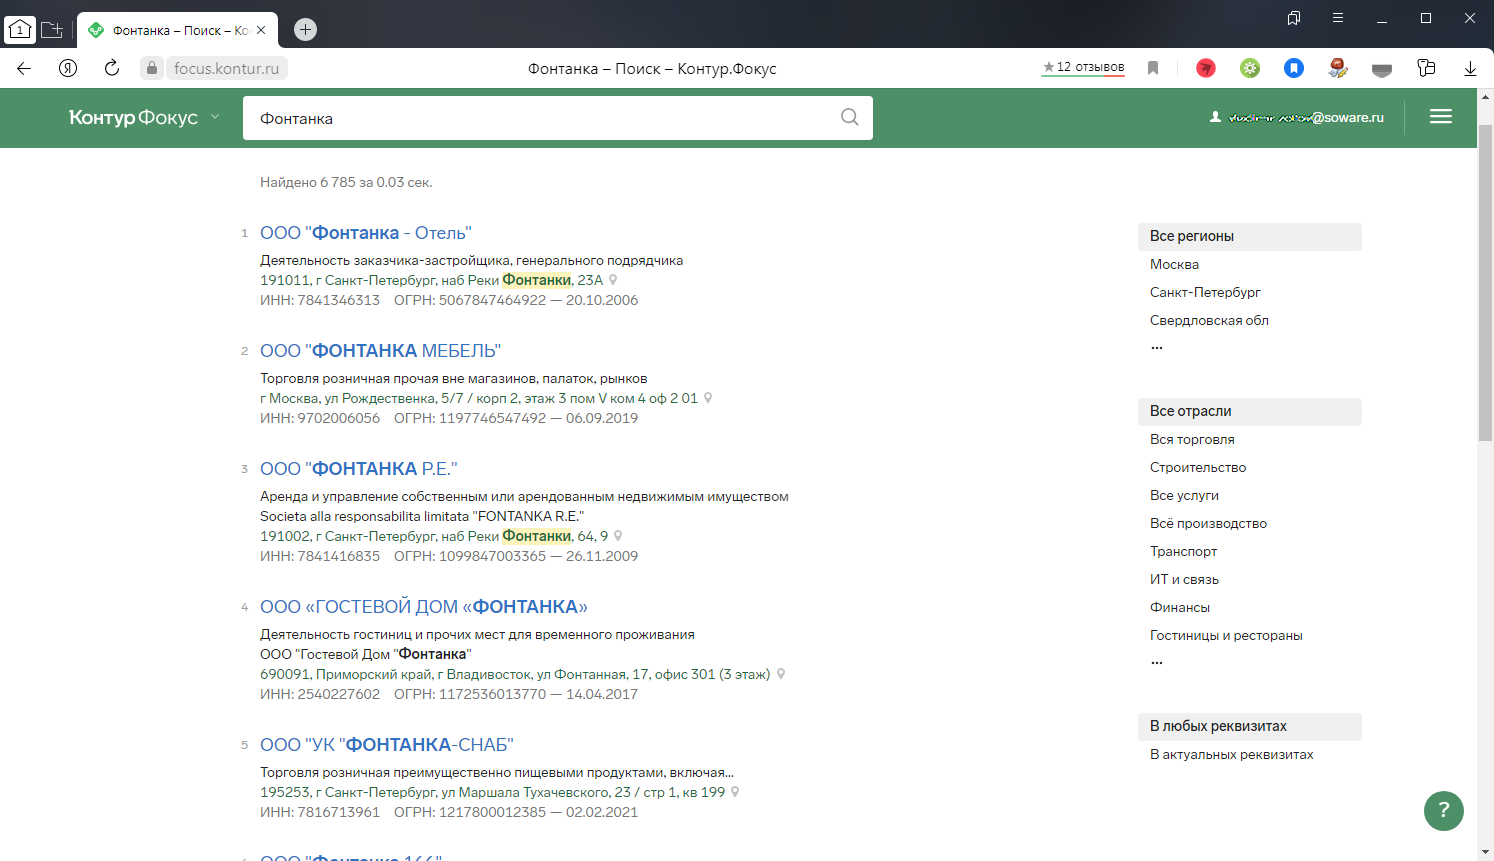Click Найдено 6 785 results count text
This screenshot has width=1494, height=861.
coord(346,182)
